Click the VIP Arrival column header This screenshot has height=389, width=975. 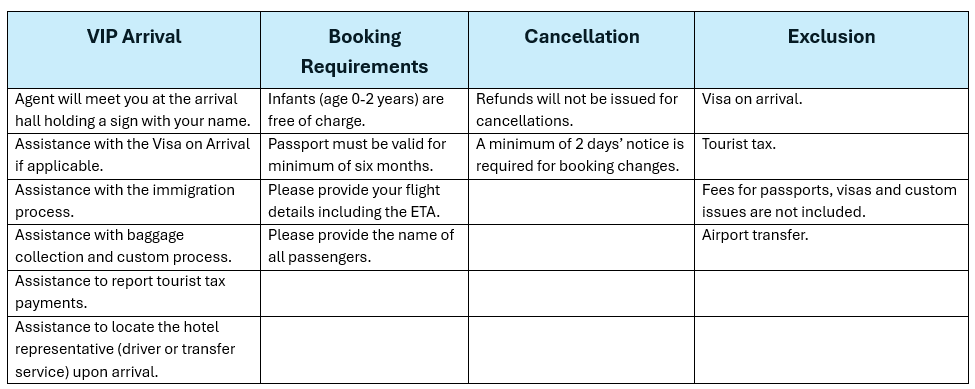point(134,50)
